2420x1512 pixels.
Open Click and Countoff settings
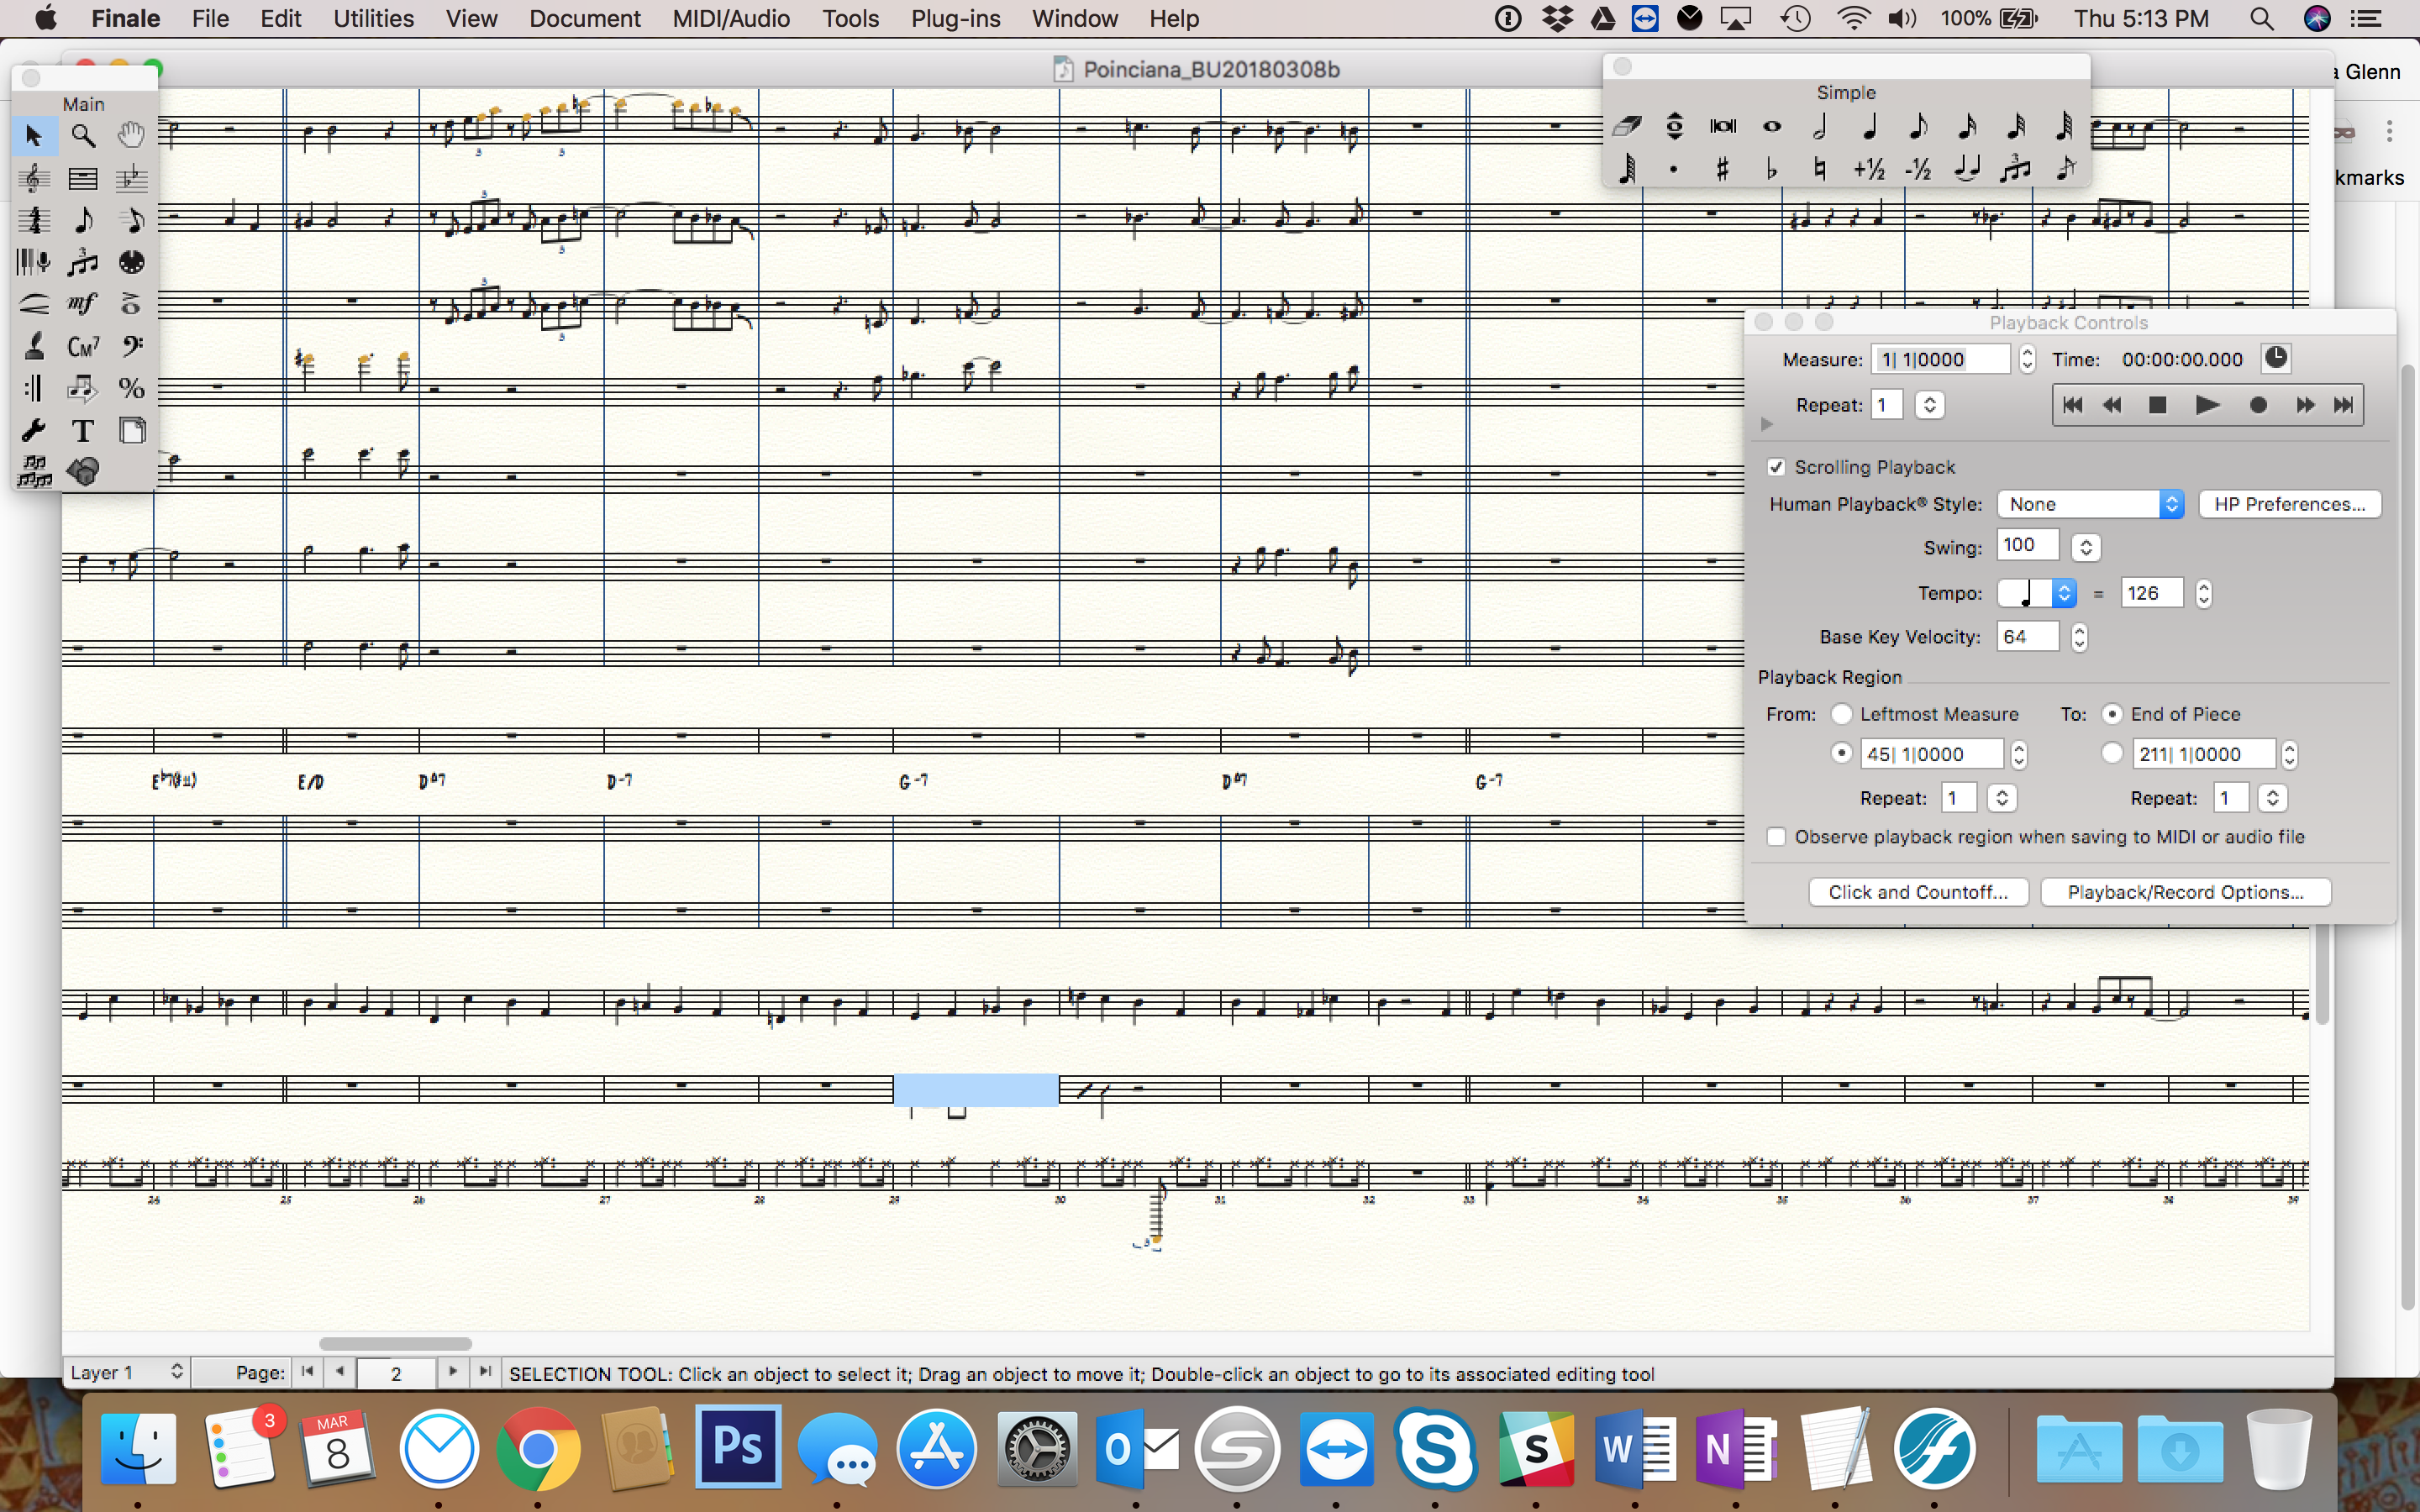click(x=1917, y=892)
